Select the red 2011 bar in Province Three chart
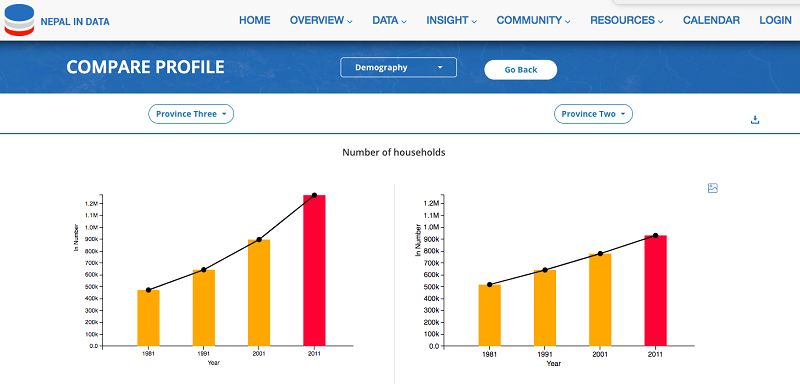Image resolution: width=800 pixels, height=384 pixels. (314, 270)
